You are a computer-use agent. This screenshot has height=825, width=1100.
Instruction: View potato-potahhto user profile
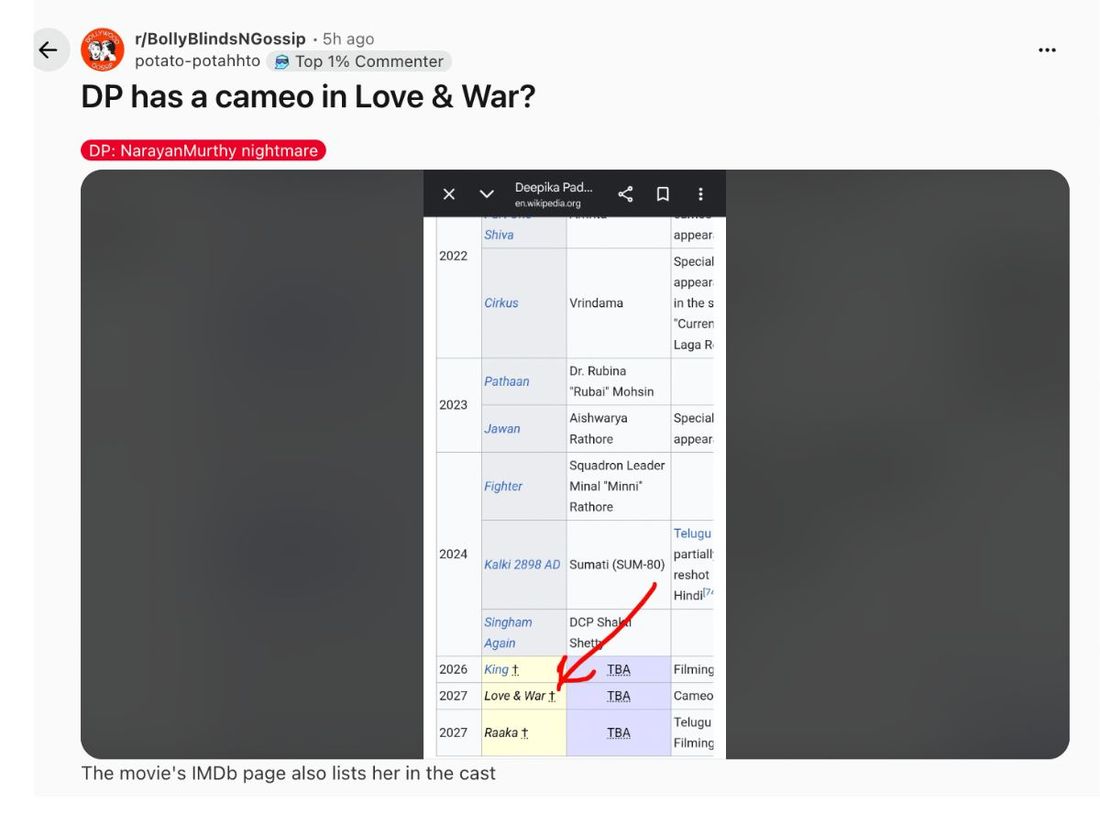pyautogui.click(x=197, y=61)
